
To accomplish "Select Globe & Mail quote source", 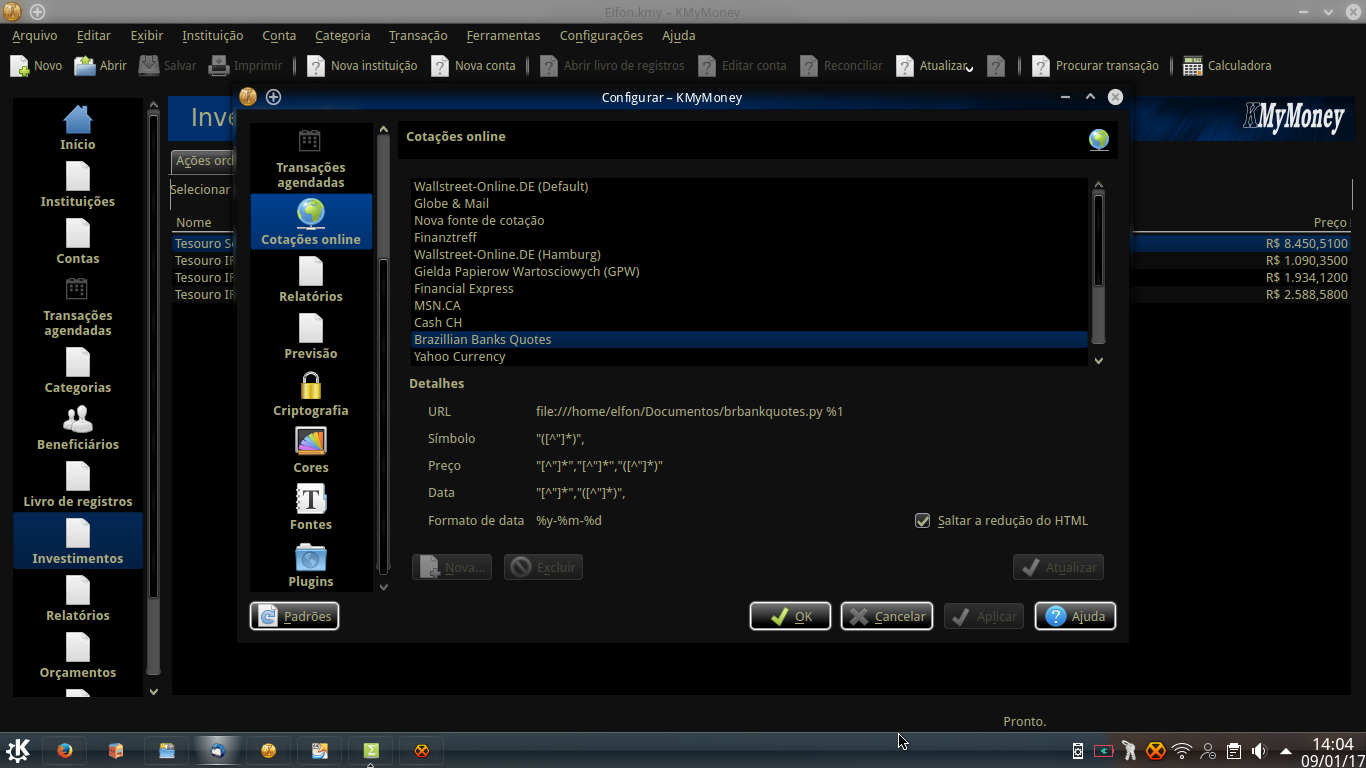I will (x=749, y=204).
